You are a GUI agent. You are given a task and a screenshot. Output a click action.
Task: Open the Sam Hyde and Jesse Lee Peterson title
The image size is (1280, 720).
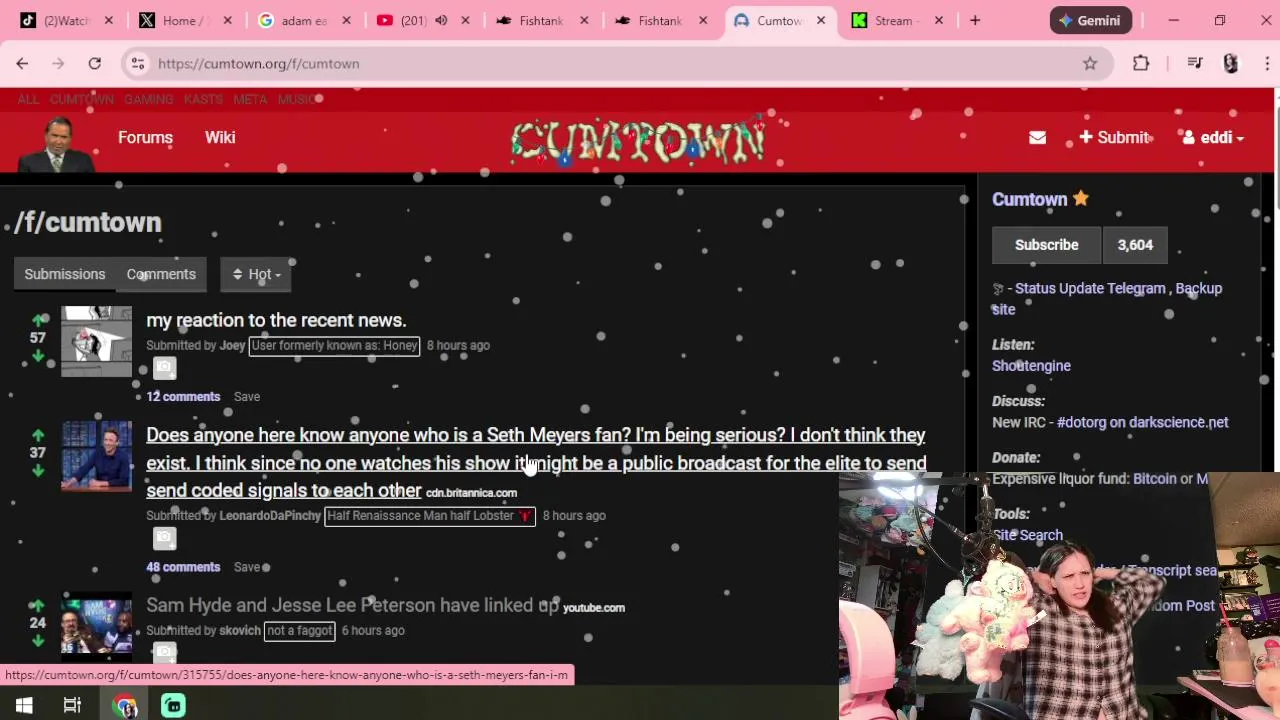352,605
